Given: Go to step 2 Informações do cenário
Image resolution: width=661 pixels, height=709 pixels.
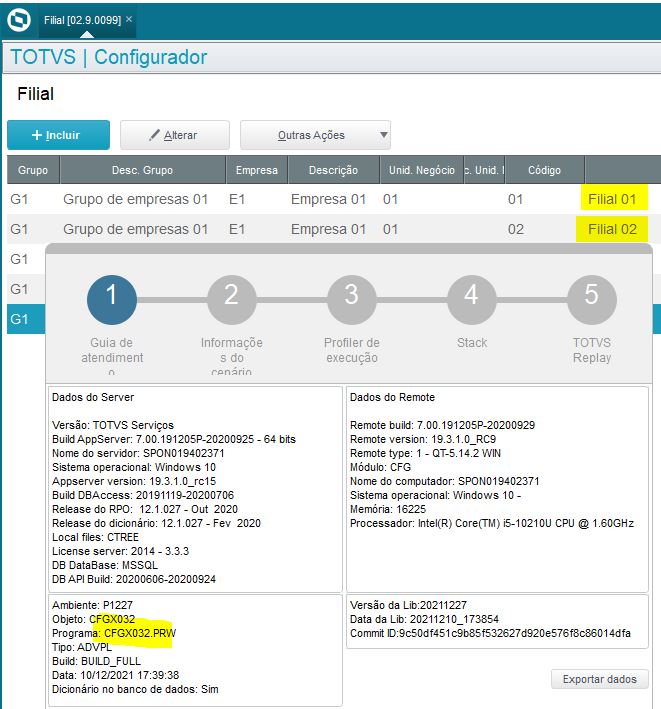Looking at the screenshot, I should [231, 300].
